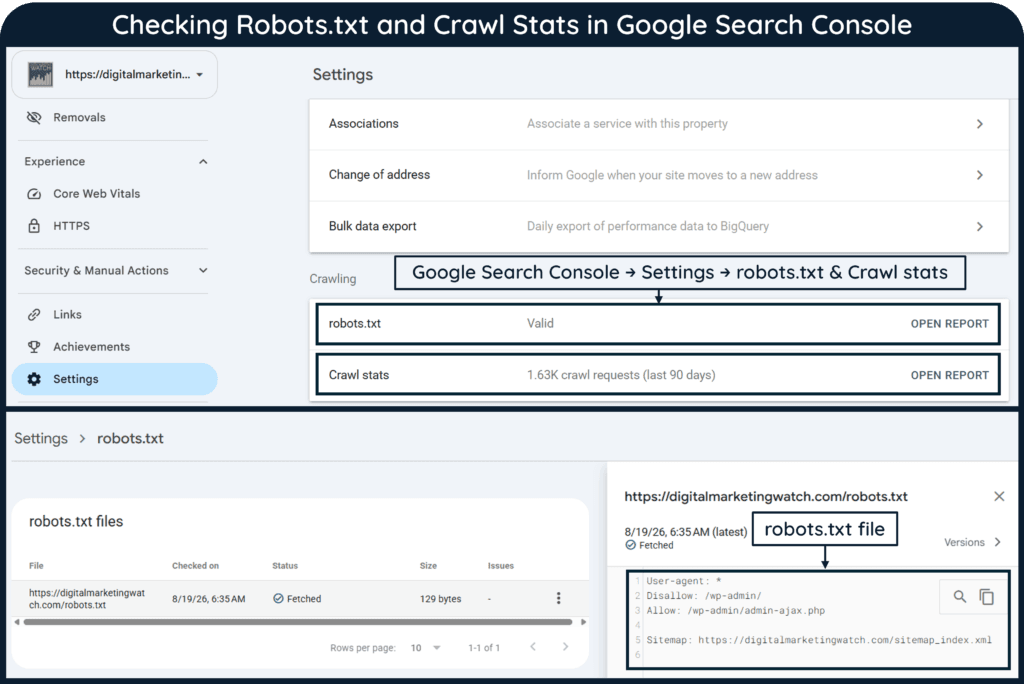Open the property selector dropdown
The image size is (1024, 684).
(114, 74)
